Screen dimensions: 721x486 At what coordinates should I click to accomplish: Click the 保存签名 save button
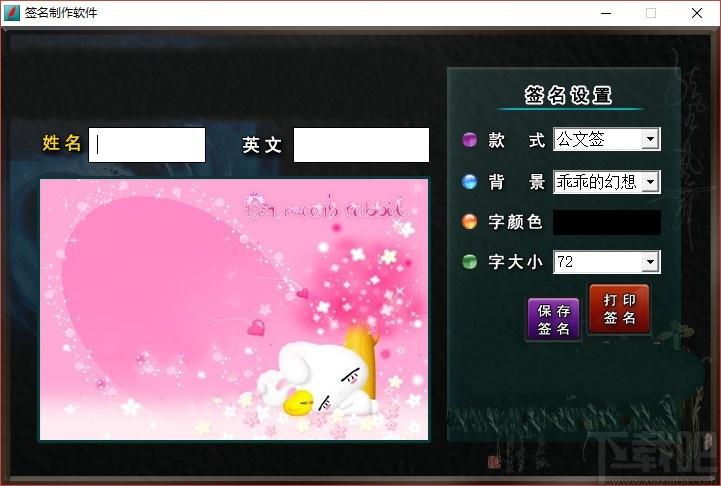click(554, 319)
